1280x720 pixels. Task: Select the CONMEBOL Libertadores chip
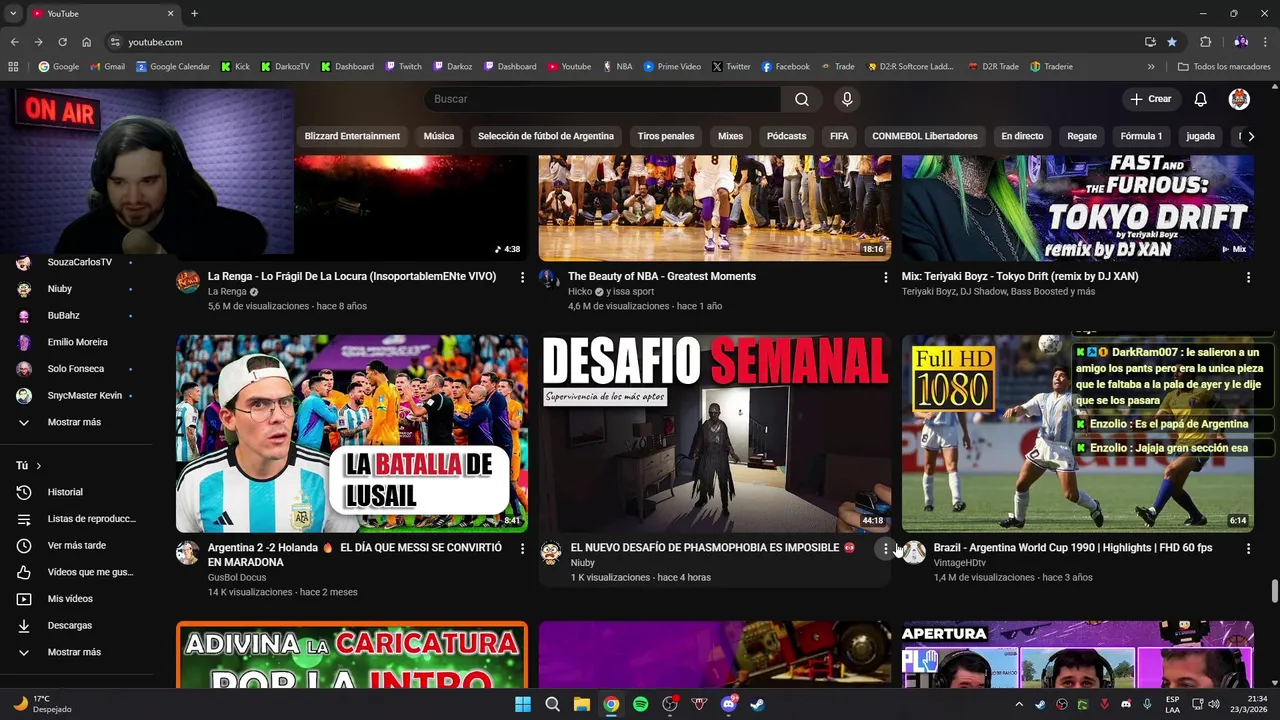click(x=925, y=136)
